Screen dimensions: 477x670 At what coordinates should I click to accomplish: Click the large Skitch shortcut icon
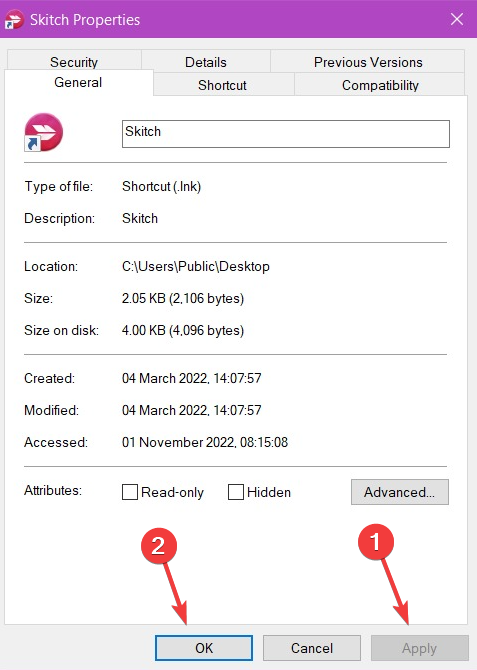point(43,132)
